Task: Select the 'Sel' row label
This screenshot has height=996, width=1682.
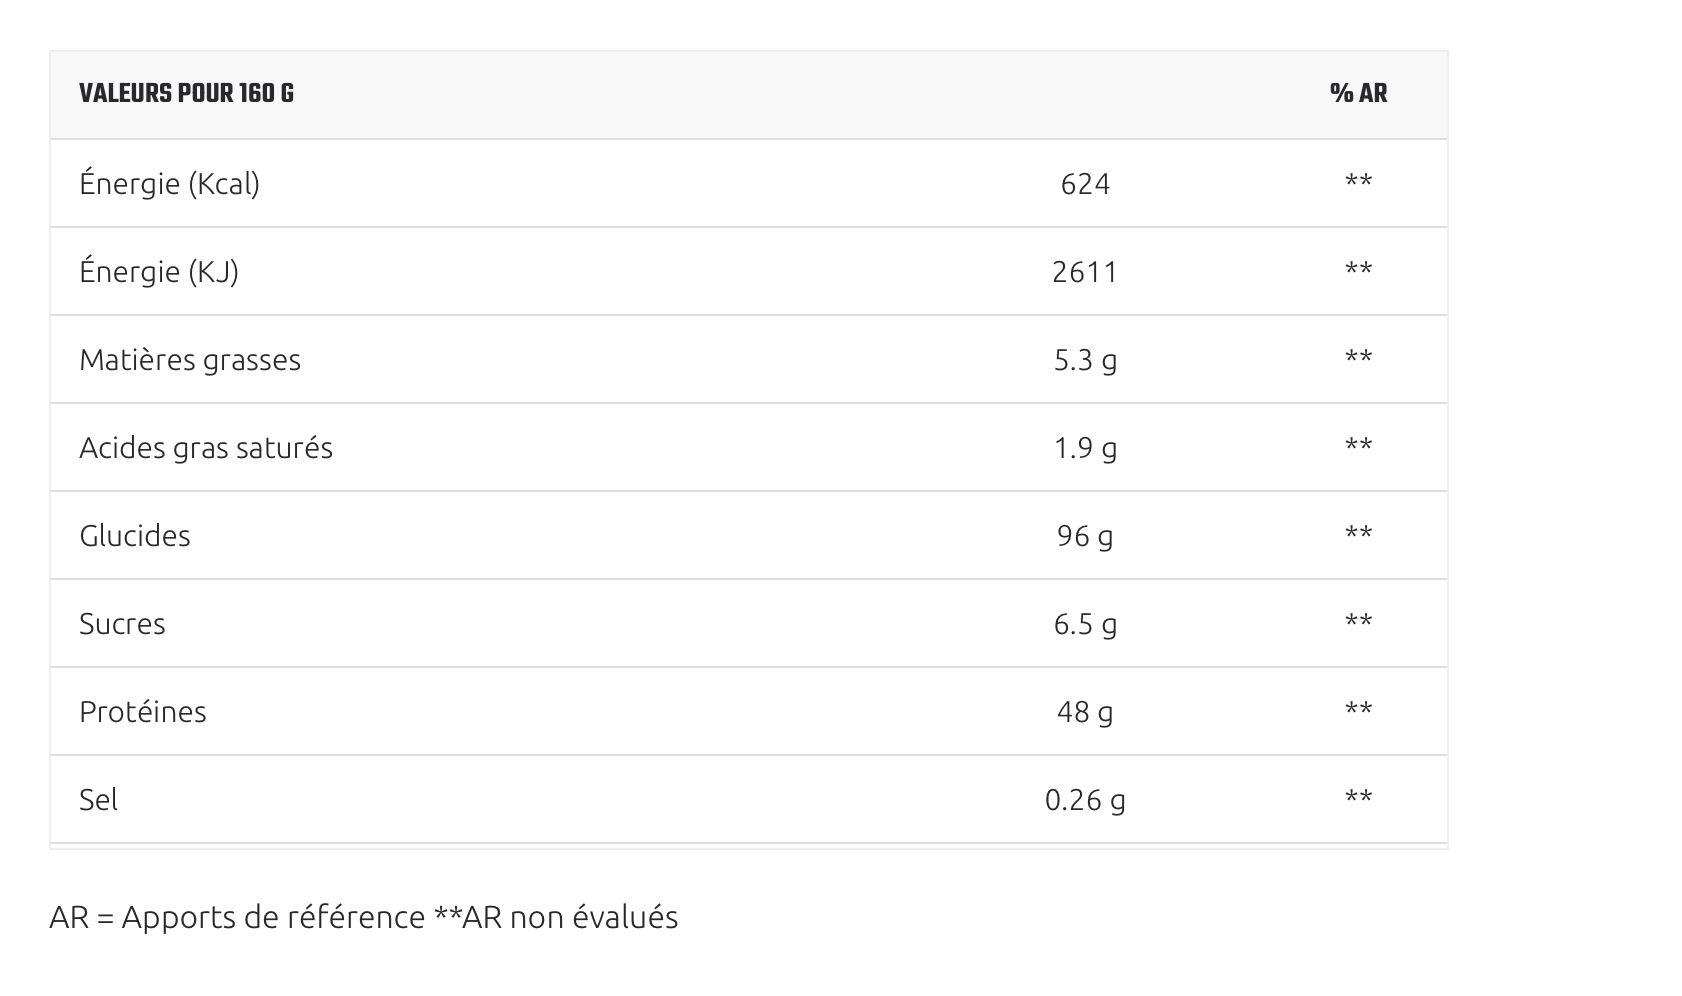Action: click(98, 800)
